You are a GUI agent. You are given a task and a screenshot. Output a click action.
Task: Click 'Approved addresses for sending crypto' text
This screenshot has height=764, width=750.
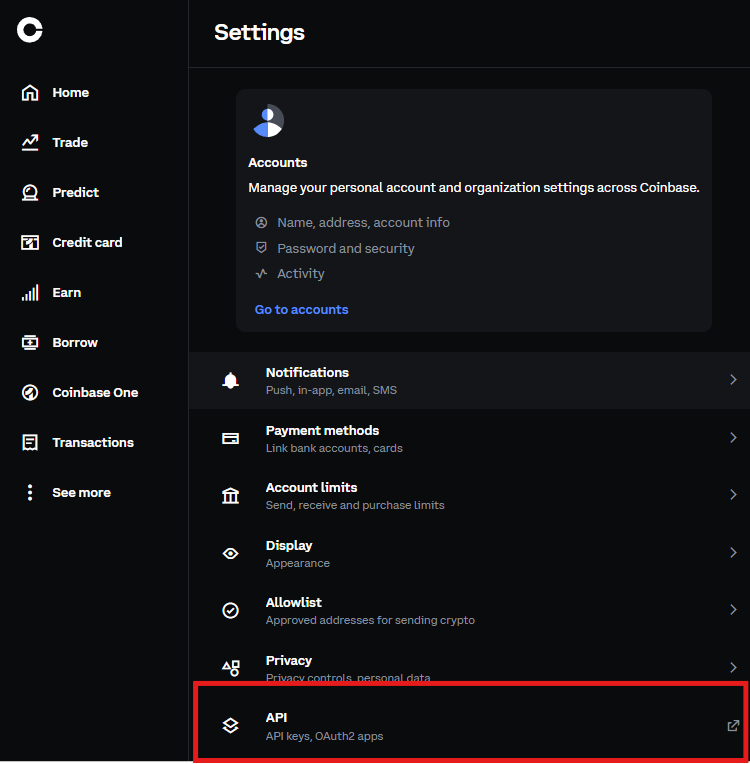coord(370,620)
